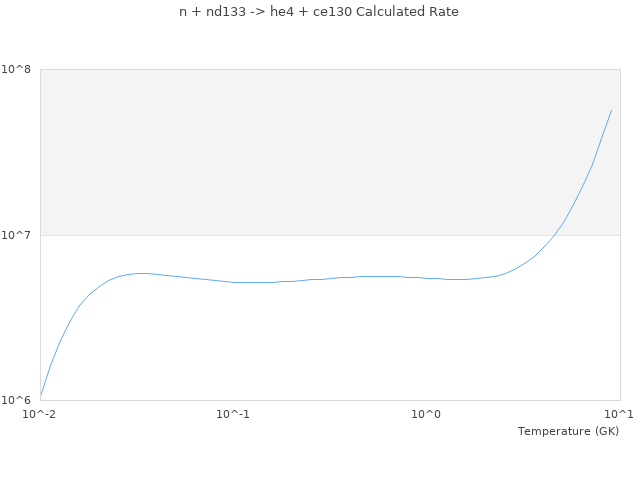Click the curve directly above the 10^-1 tick
The width and height of the screenshot is (640, 480).
[233, 282]
